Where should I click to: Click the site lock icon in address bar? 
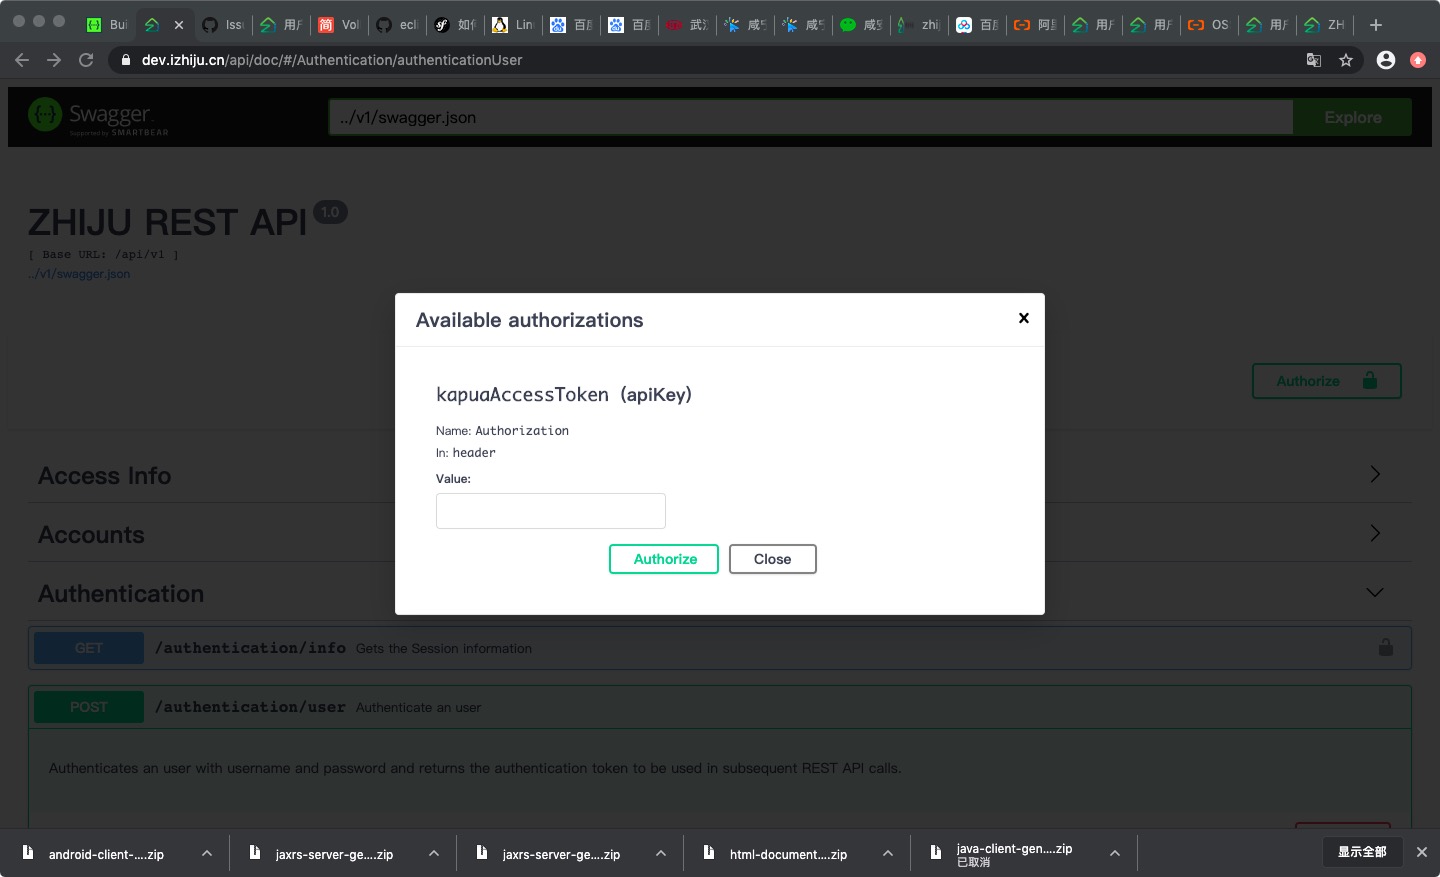click(126, 60)
